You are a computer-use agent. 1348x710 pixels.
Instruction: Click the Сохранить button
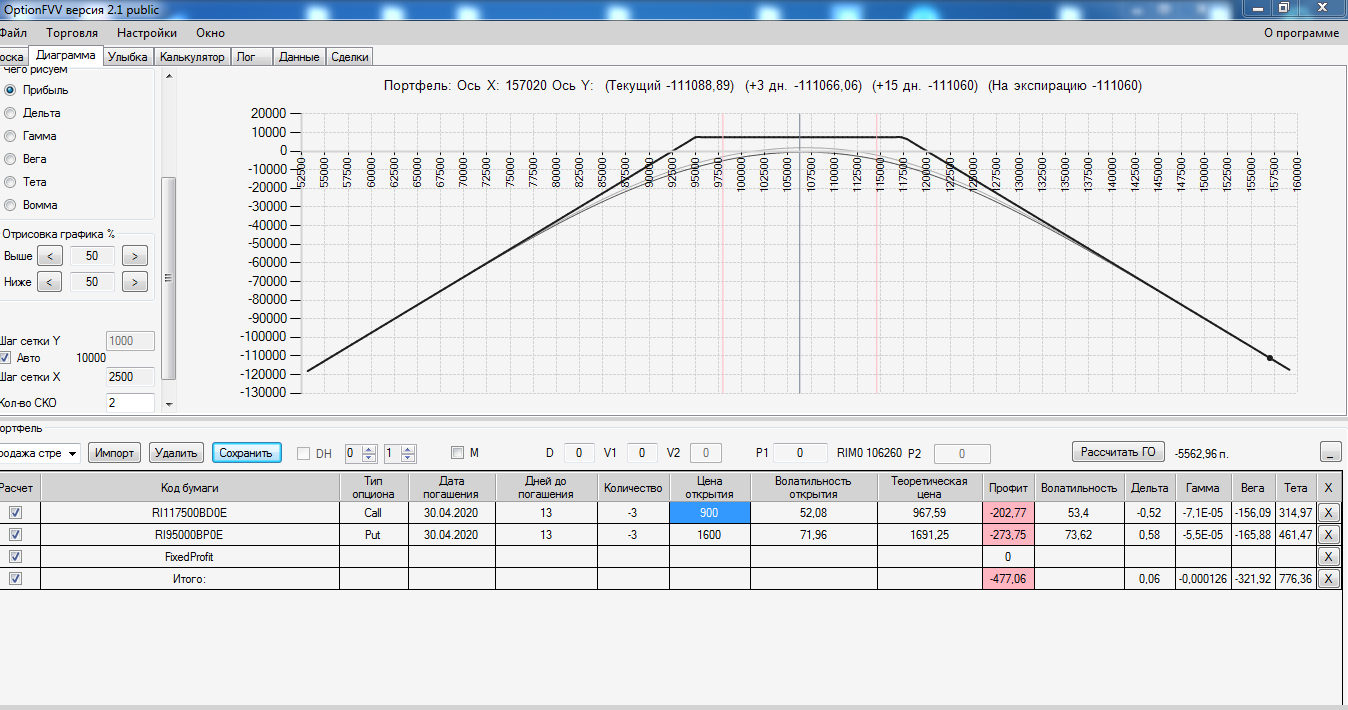click(x=246, y=453)
